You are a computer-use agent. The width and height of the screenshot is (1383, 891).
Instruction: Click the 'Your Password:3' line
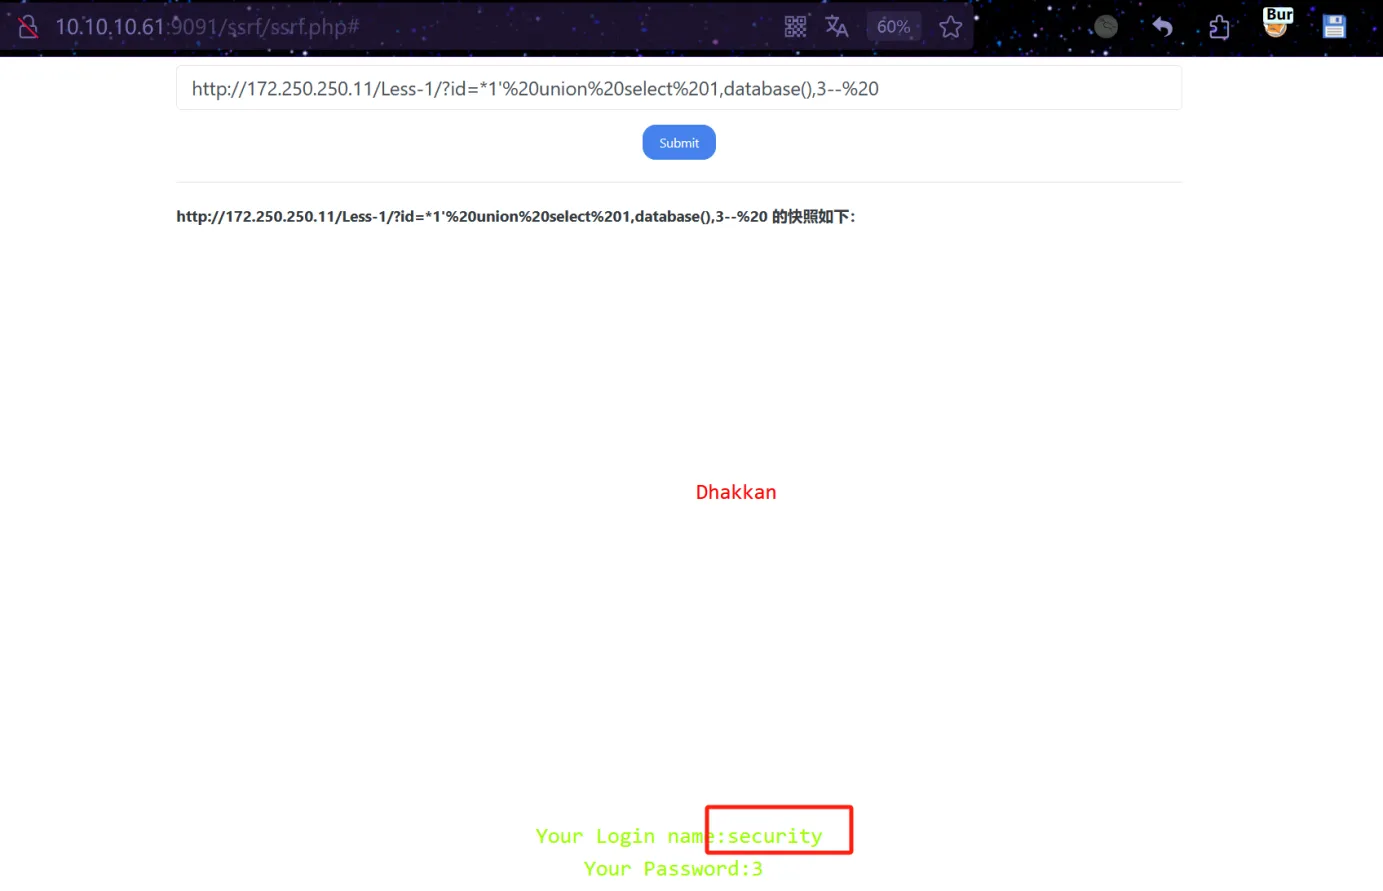click(673, 869)
